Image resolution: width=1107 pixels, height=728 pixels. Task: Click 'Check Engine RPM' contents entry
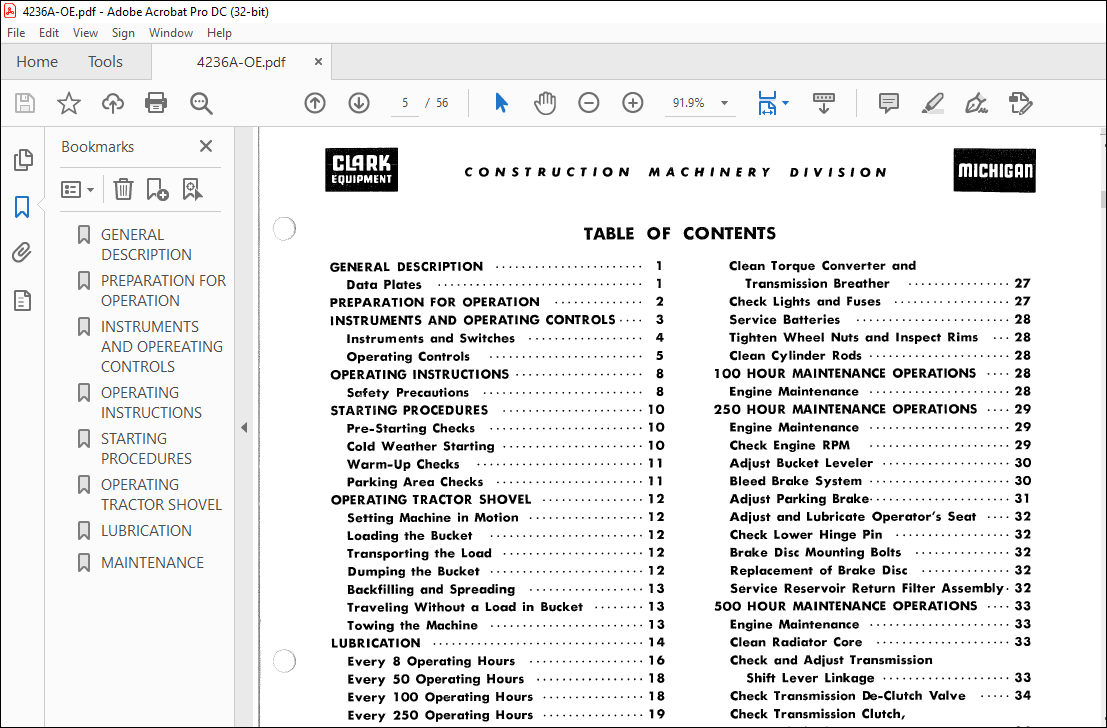pos(789,445)
